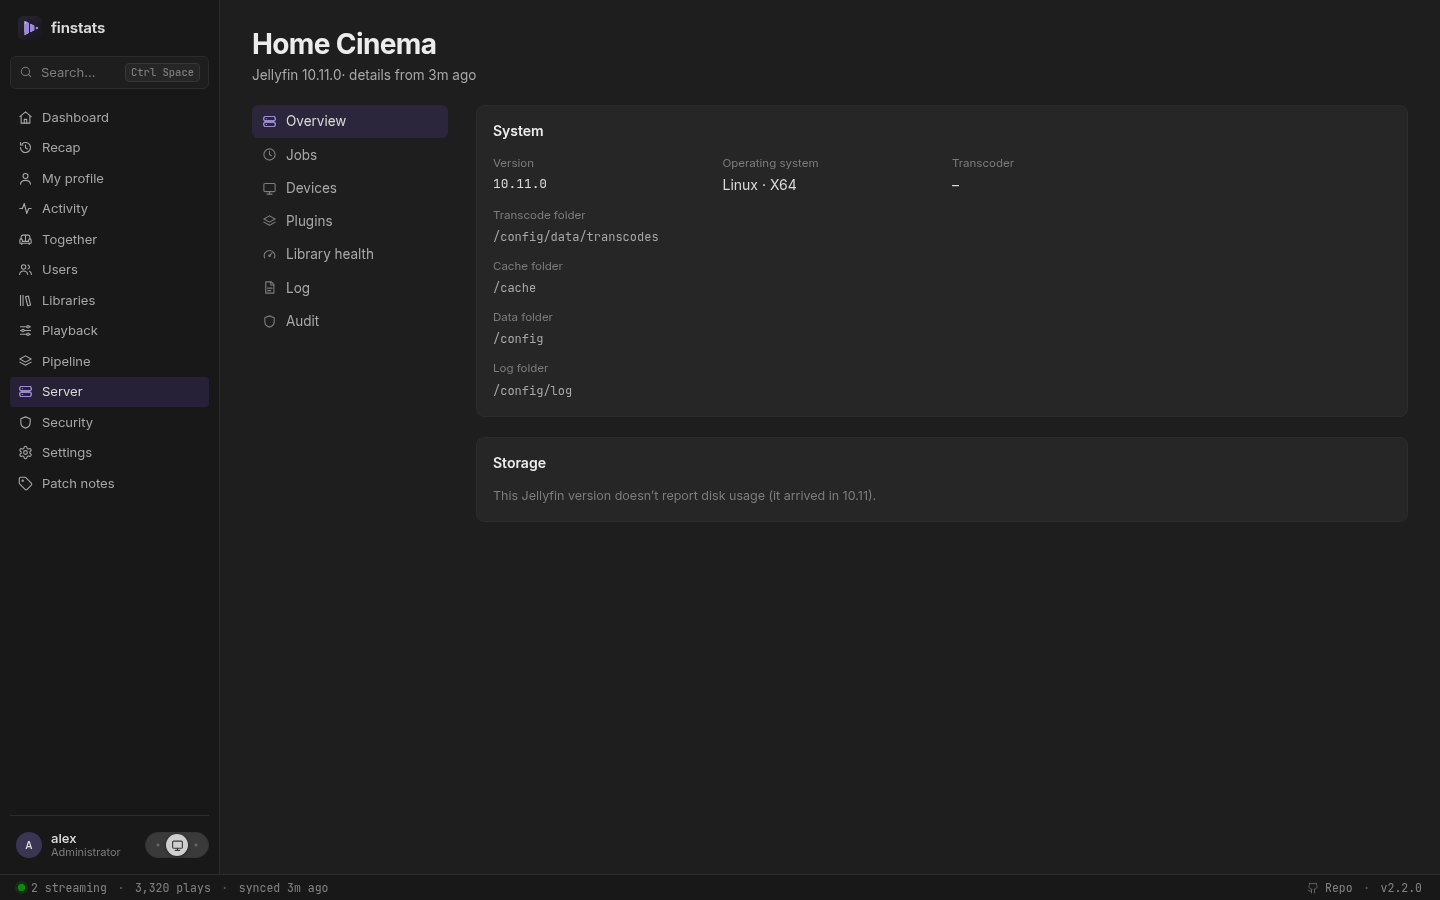Open the Audit tab label

point(302,321)
